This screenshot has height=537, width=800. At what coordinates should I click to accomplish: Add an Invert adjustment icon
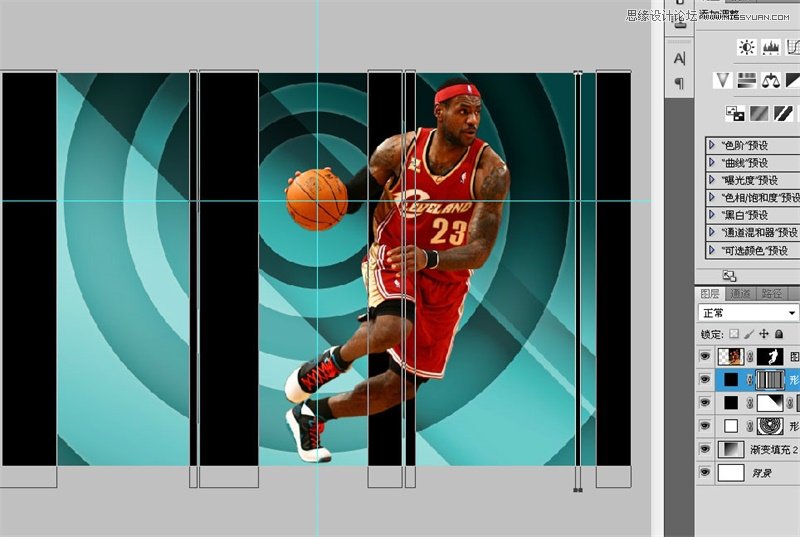[735, 113]
